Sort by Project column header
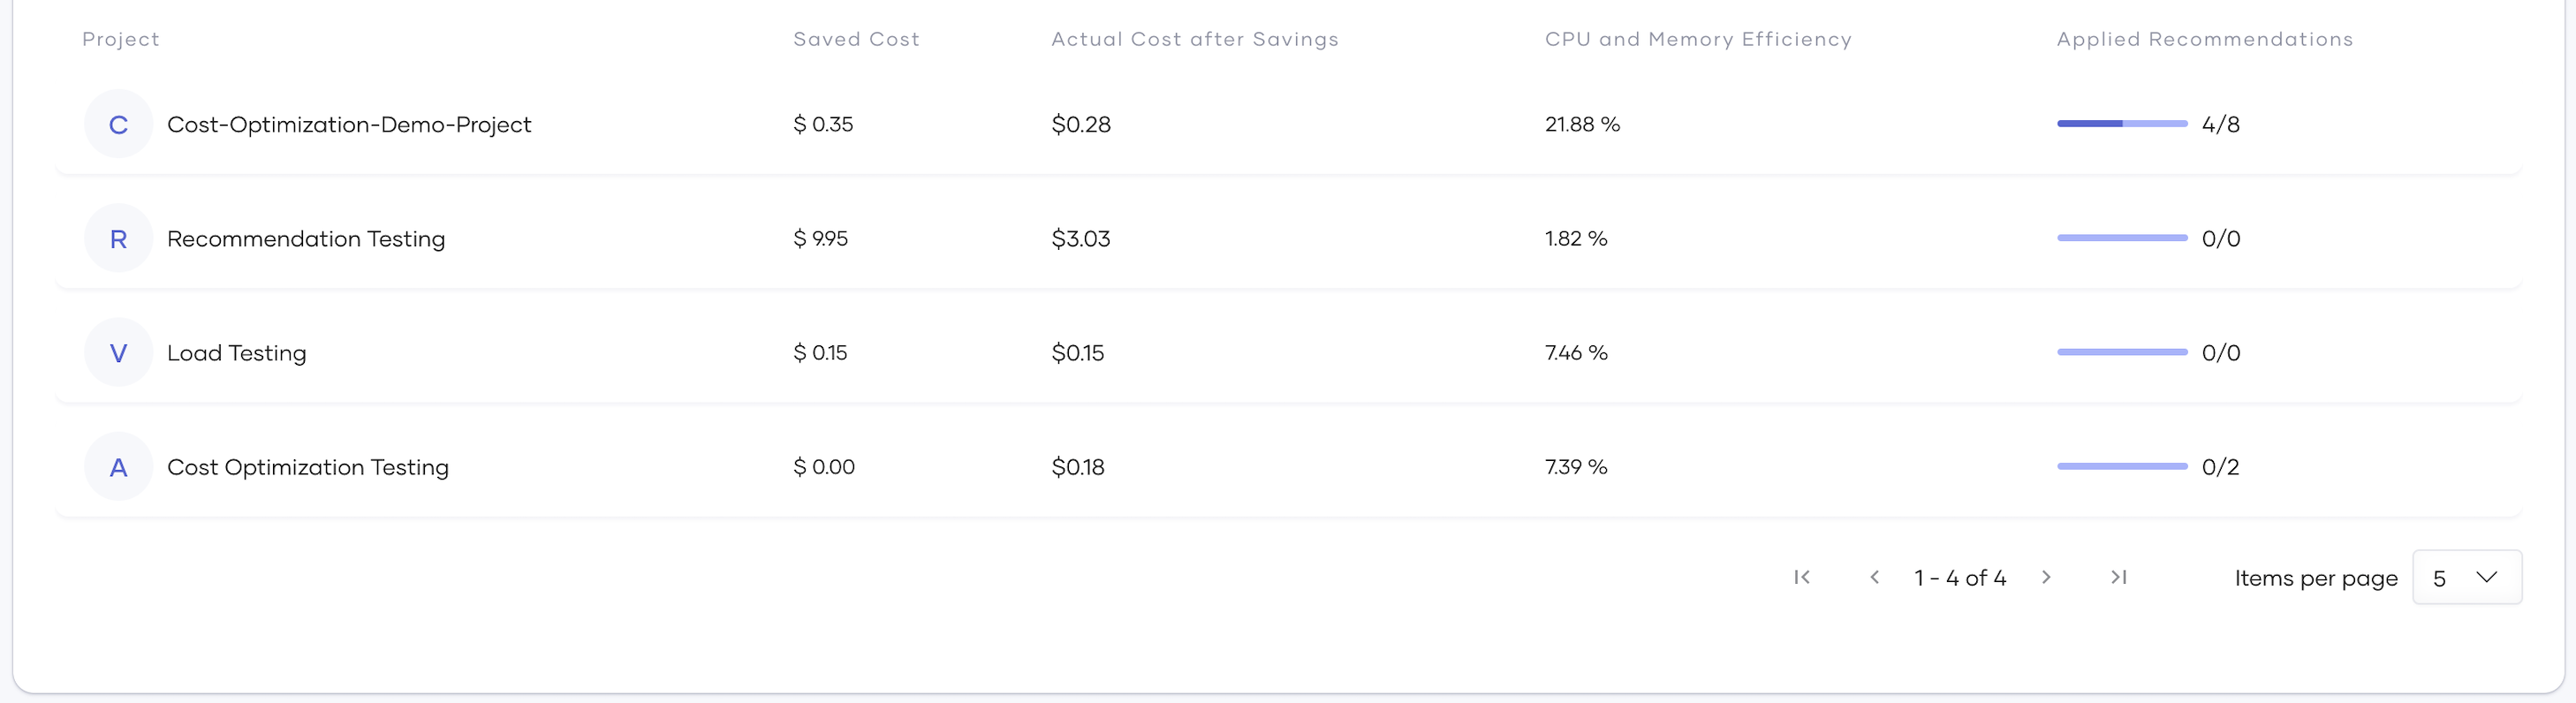Image resolution: width=2576 pixels, height=703 pixels. 120,39
